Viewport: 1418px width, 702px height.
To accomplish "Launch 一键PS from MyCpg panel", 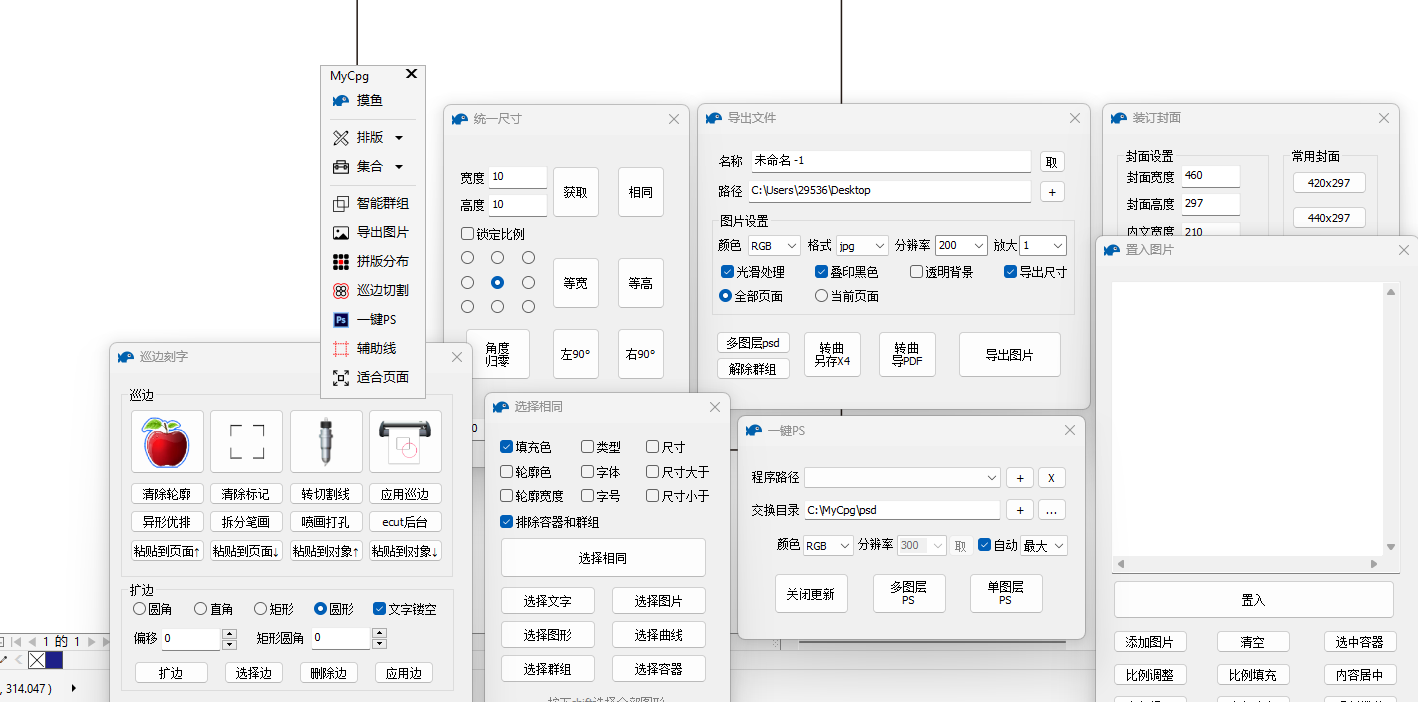I will [x=370, y=320].
